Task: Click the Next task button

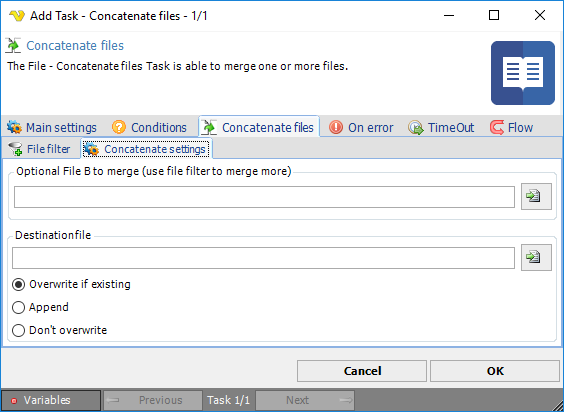Action: pos(305,400)
